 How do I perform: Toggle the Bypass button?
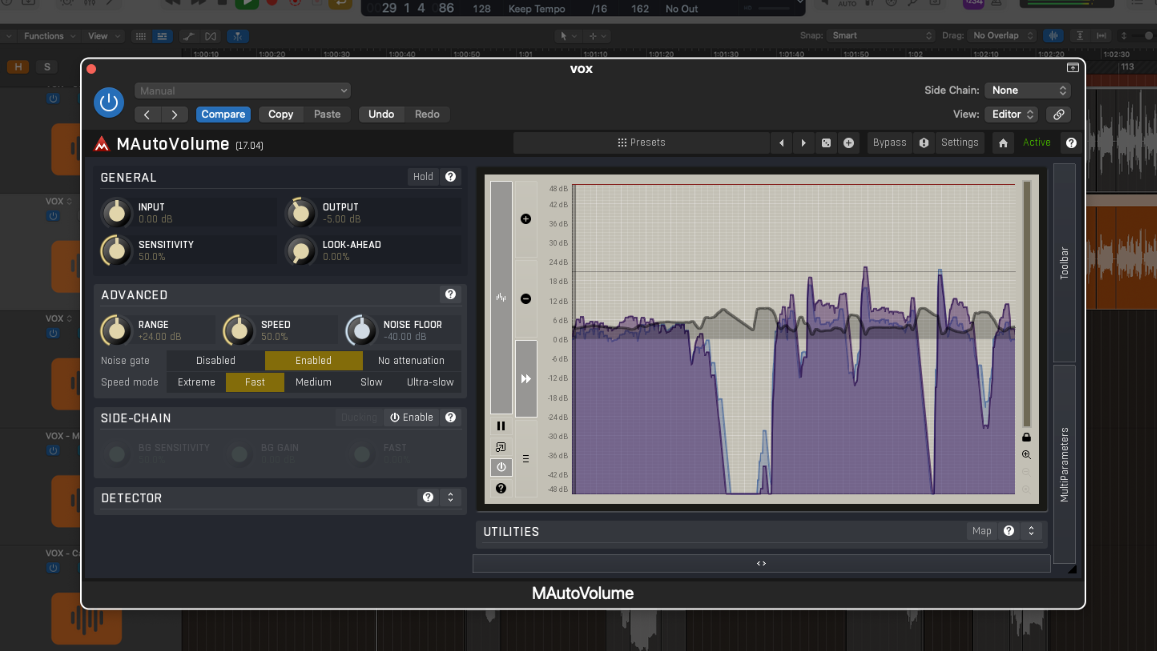click(x=889, y=142)
